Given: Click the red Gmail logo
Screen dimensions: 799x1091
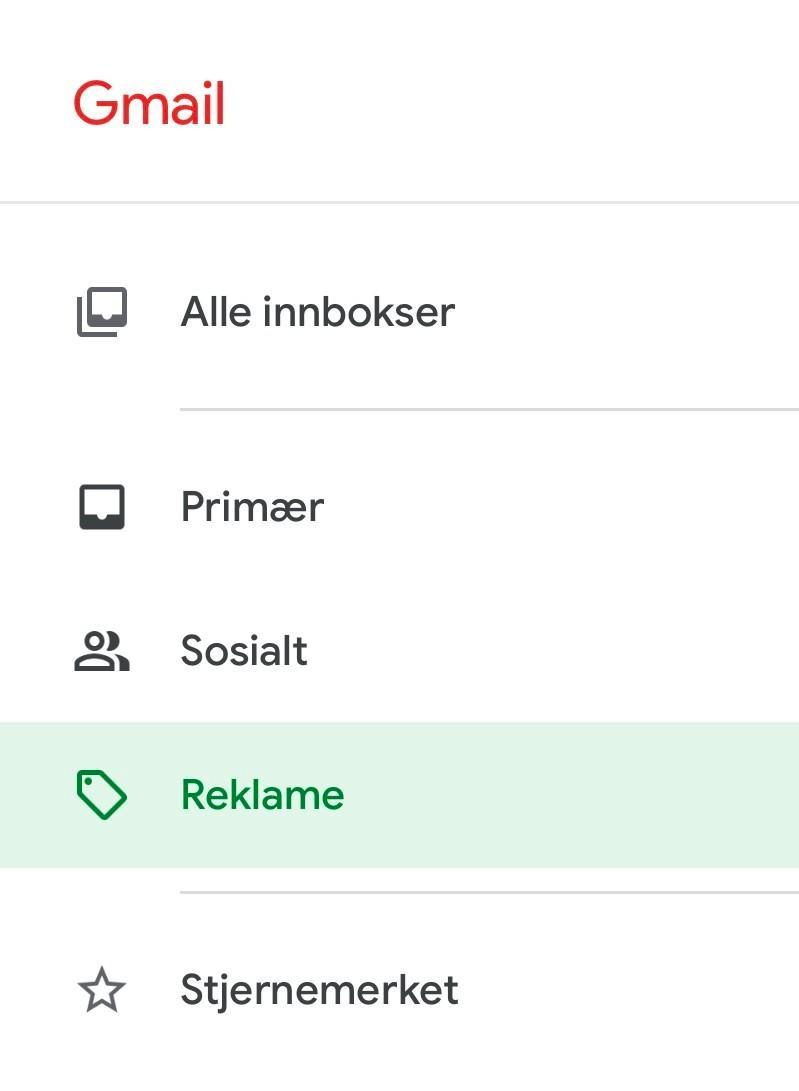Looking at the screenshot, I should [x=149, y=104].
